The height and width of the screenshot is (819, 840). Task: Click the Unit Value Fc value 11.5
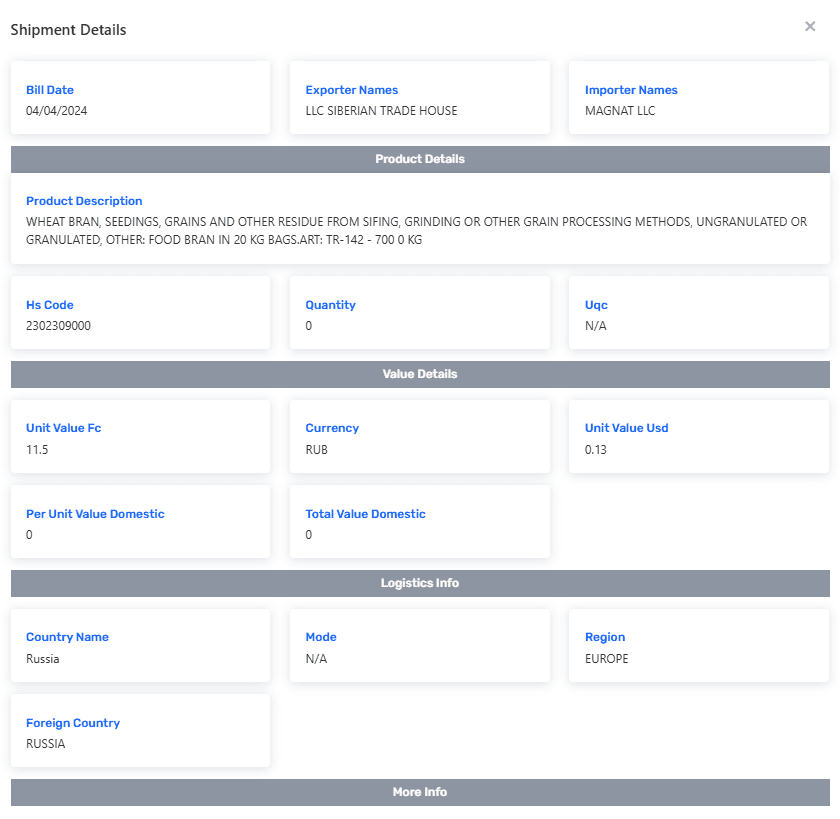click(37, 450)
